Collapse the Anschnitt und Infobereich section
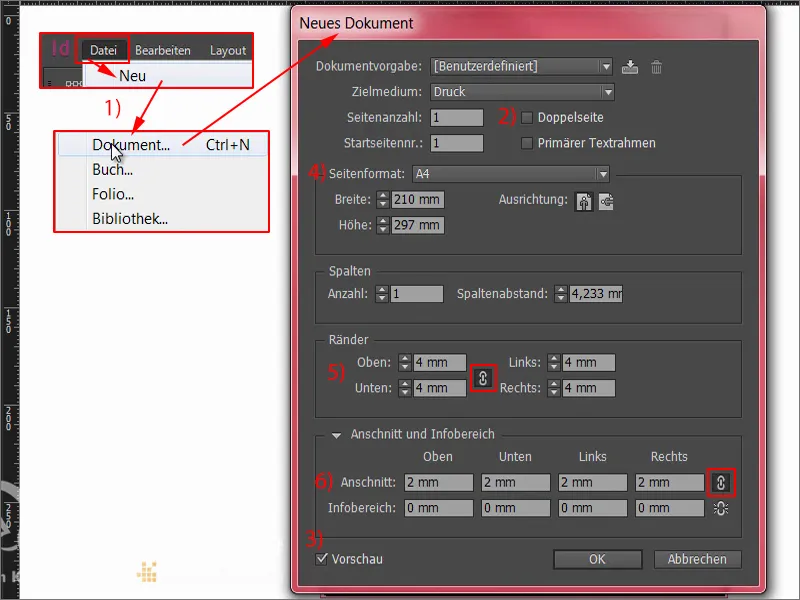800x600 pixels. (x=336, y=435)
